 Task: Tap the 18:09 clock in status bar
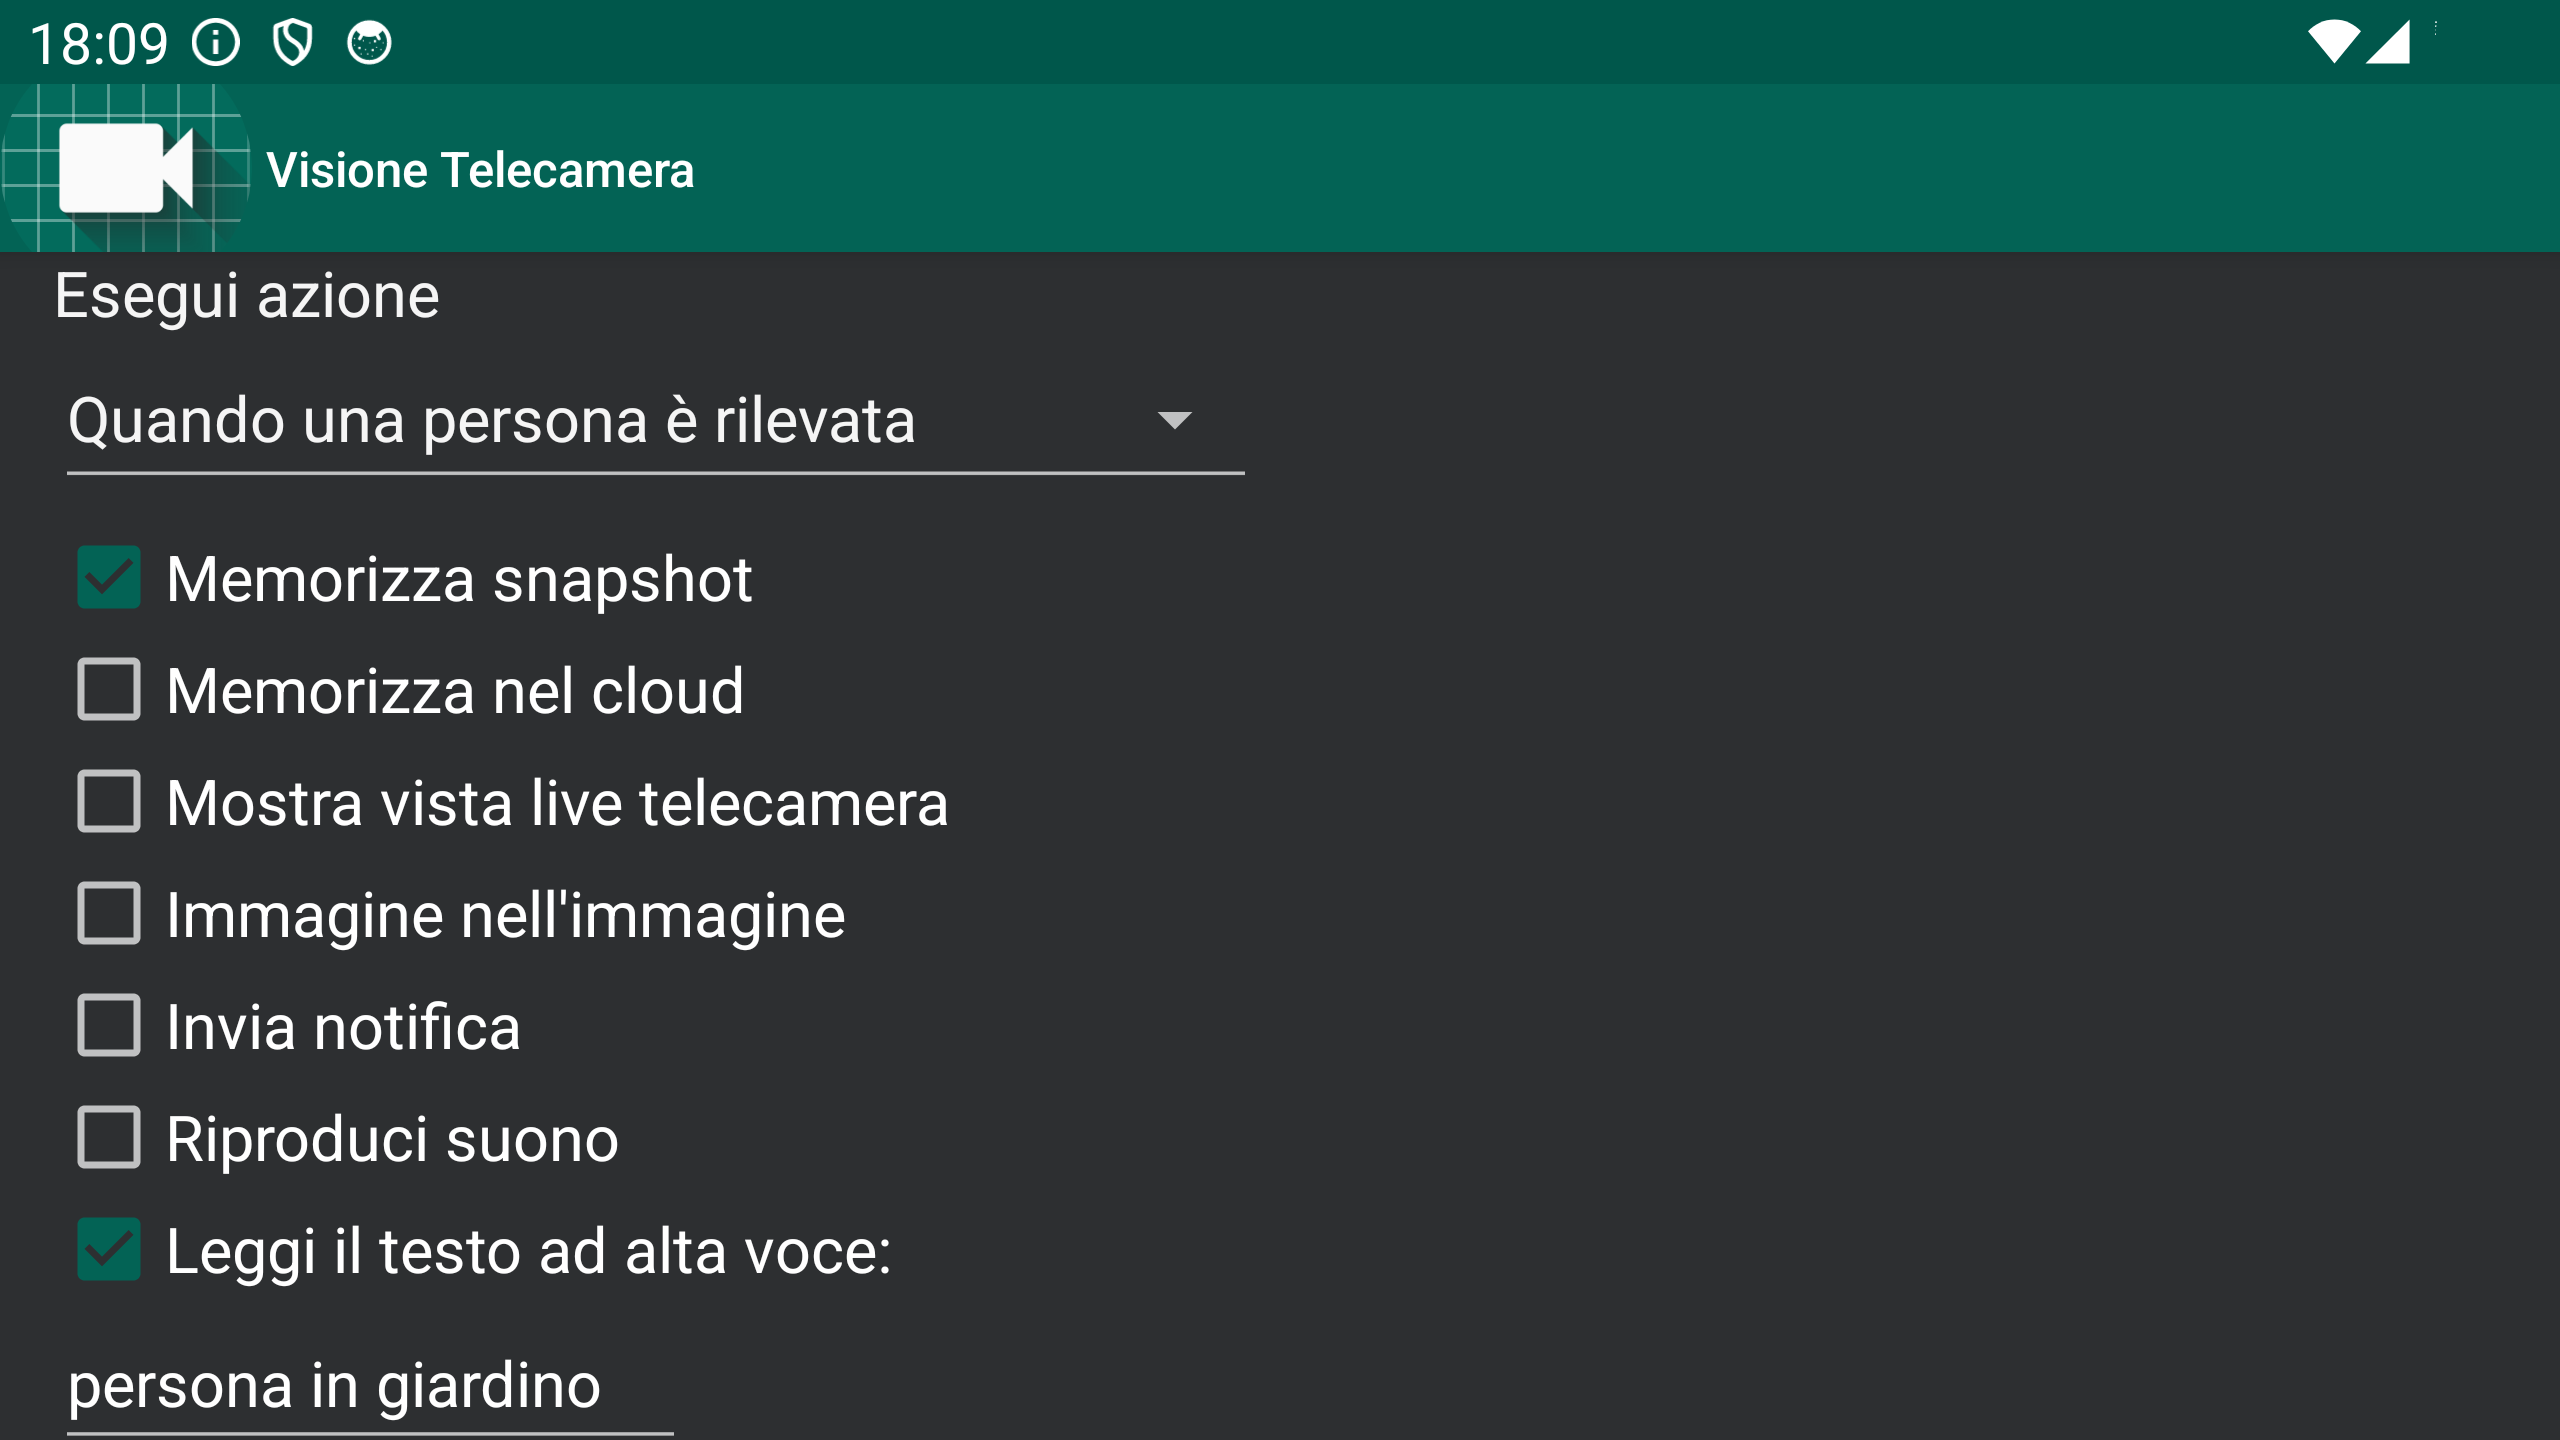[99, 44]
